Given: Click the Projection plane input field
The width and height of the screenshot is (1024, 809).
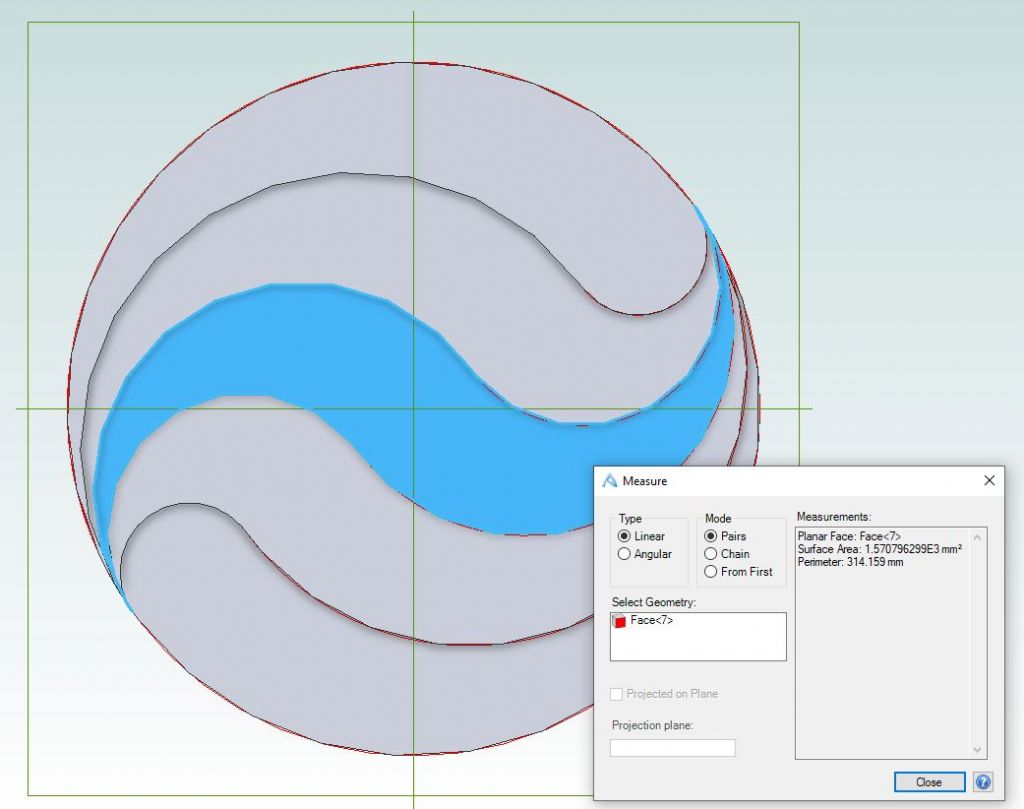Looking at the screenshot, I should point(673,748).
